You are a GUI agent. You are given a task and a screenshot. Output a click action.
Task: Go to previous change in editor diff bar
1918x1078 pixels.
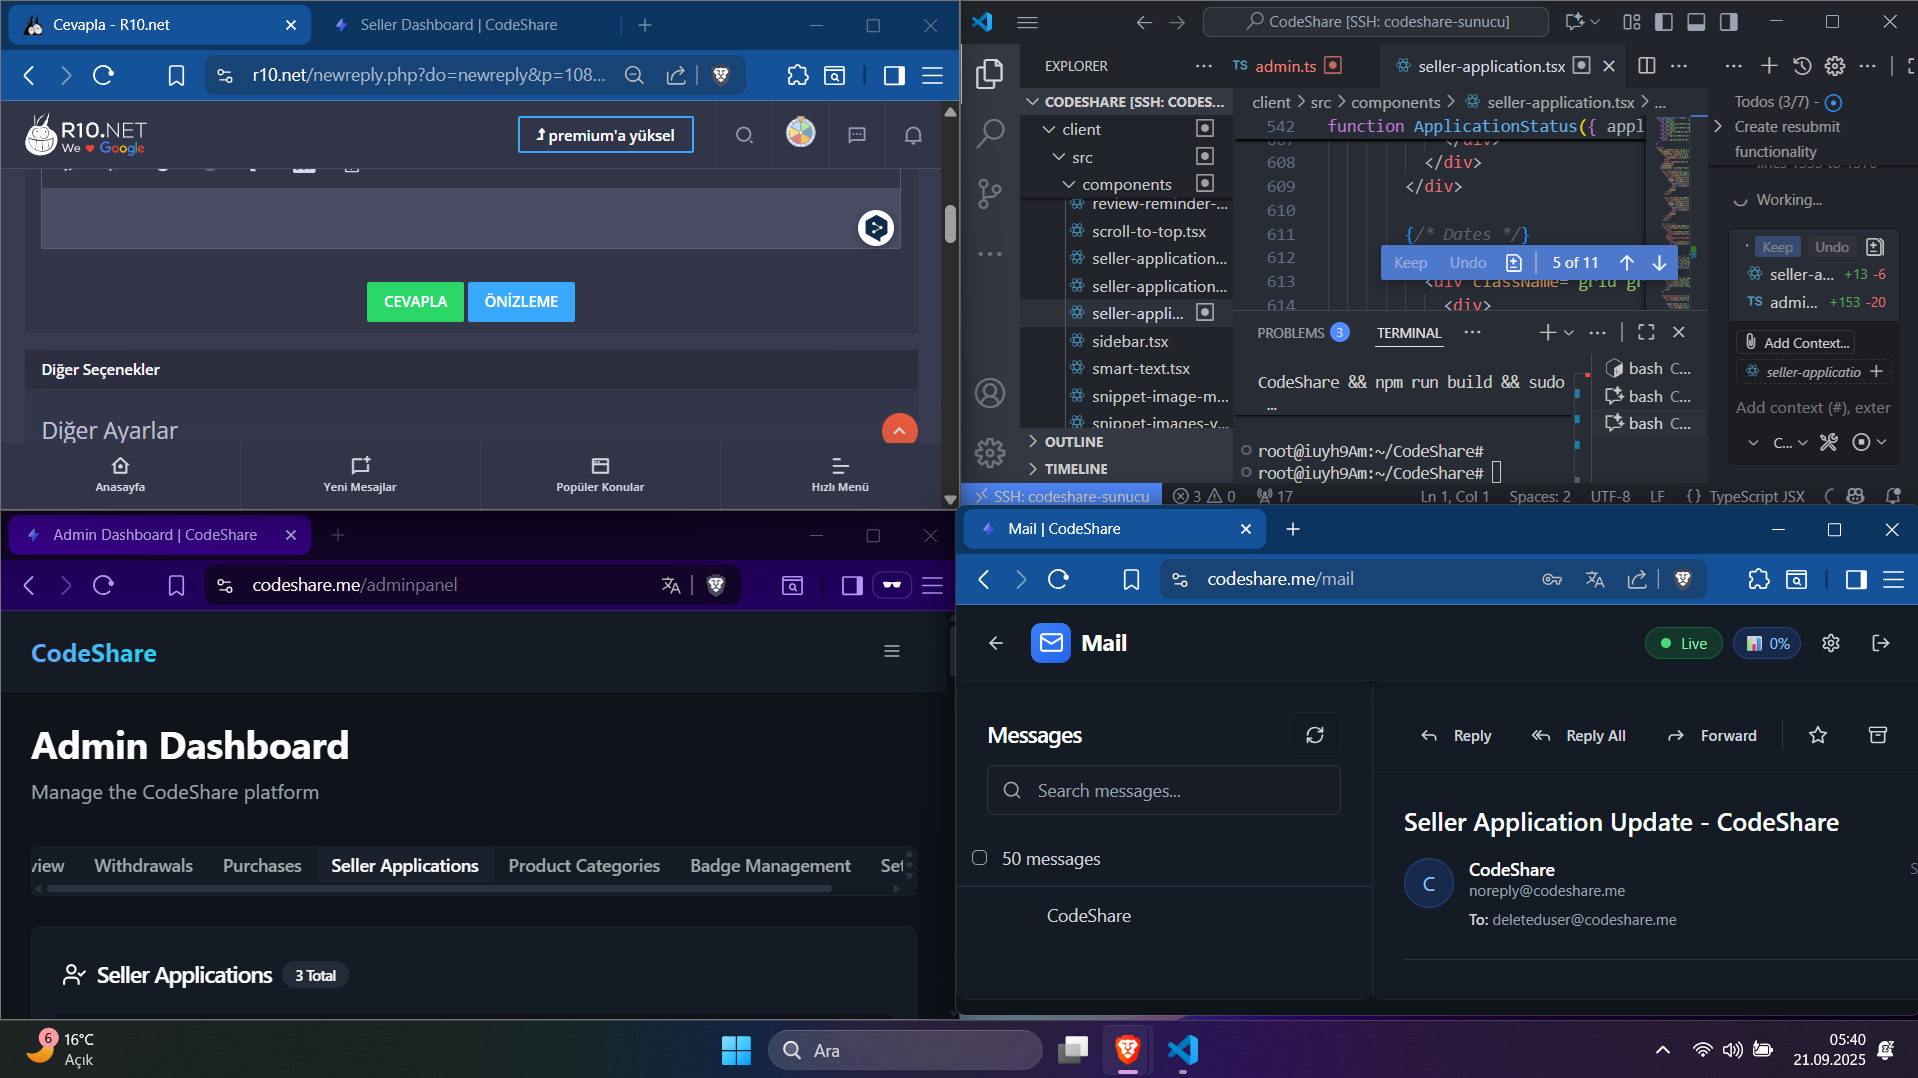(1627, 263)
